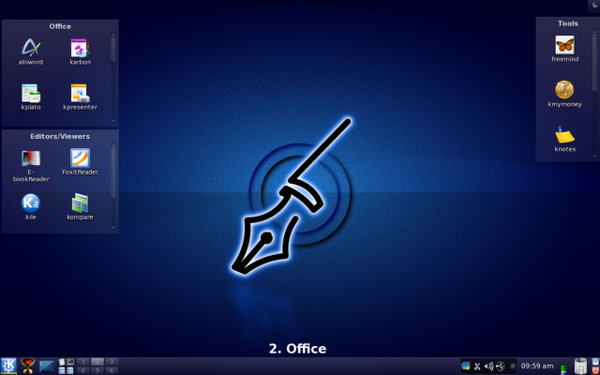Open the KDE Kickoff application launcher
Screen dimensions: 600x375
click(x=8, y=366)
